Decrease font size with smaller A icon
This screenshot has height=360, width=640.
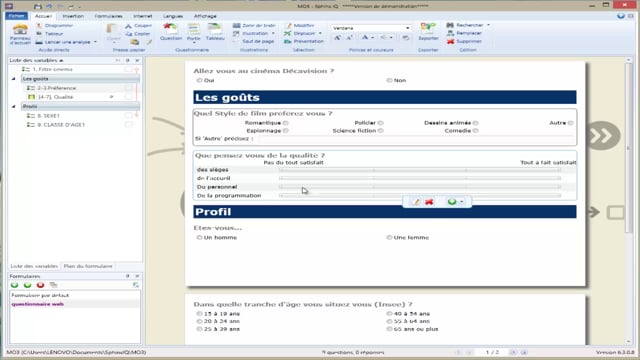click(x=349, y=38)
